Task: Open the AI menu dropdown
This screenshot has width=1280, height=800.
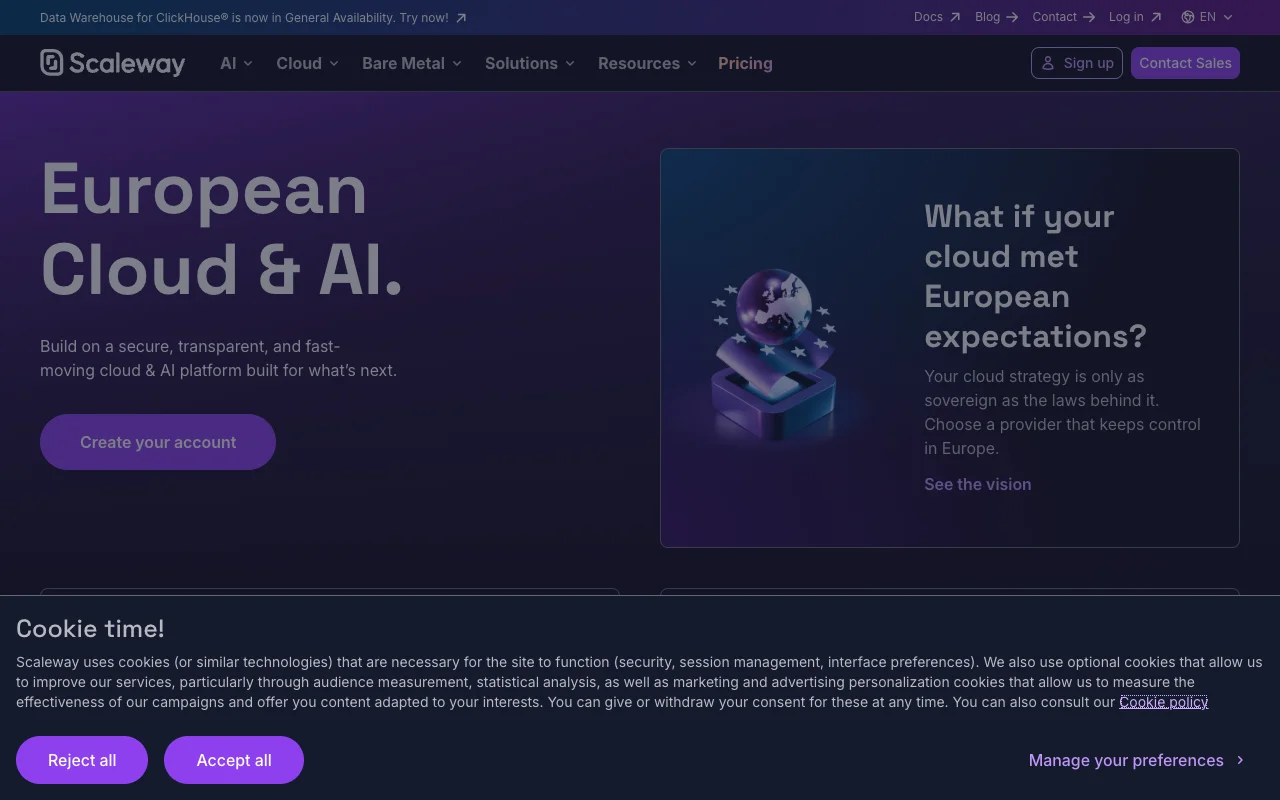Action: [x=236, y=63]
